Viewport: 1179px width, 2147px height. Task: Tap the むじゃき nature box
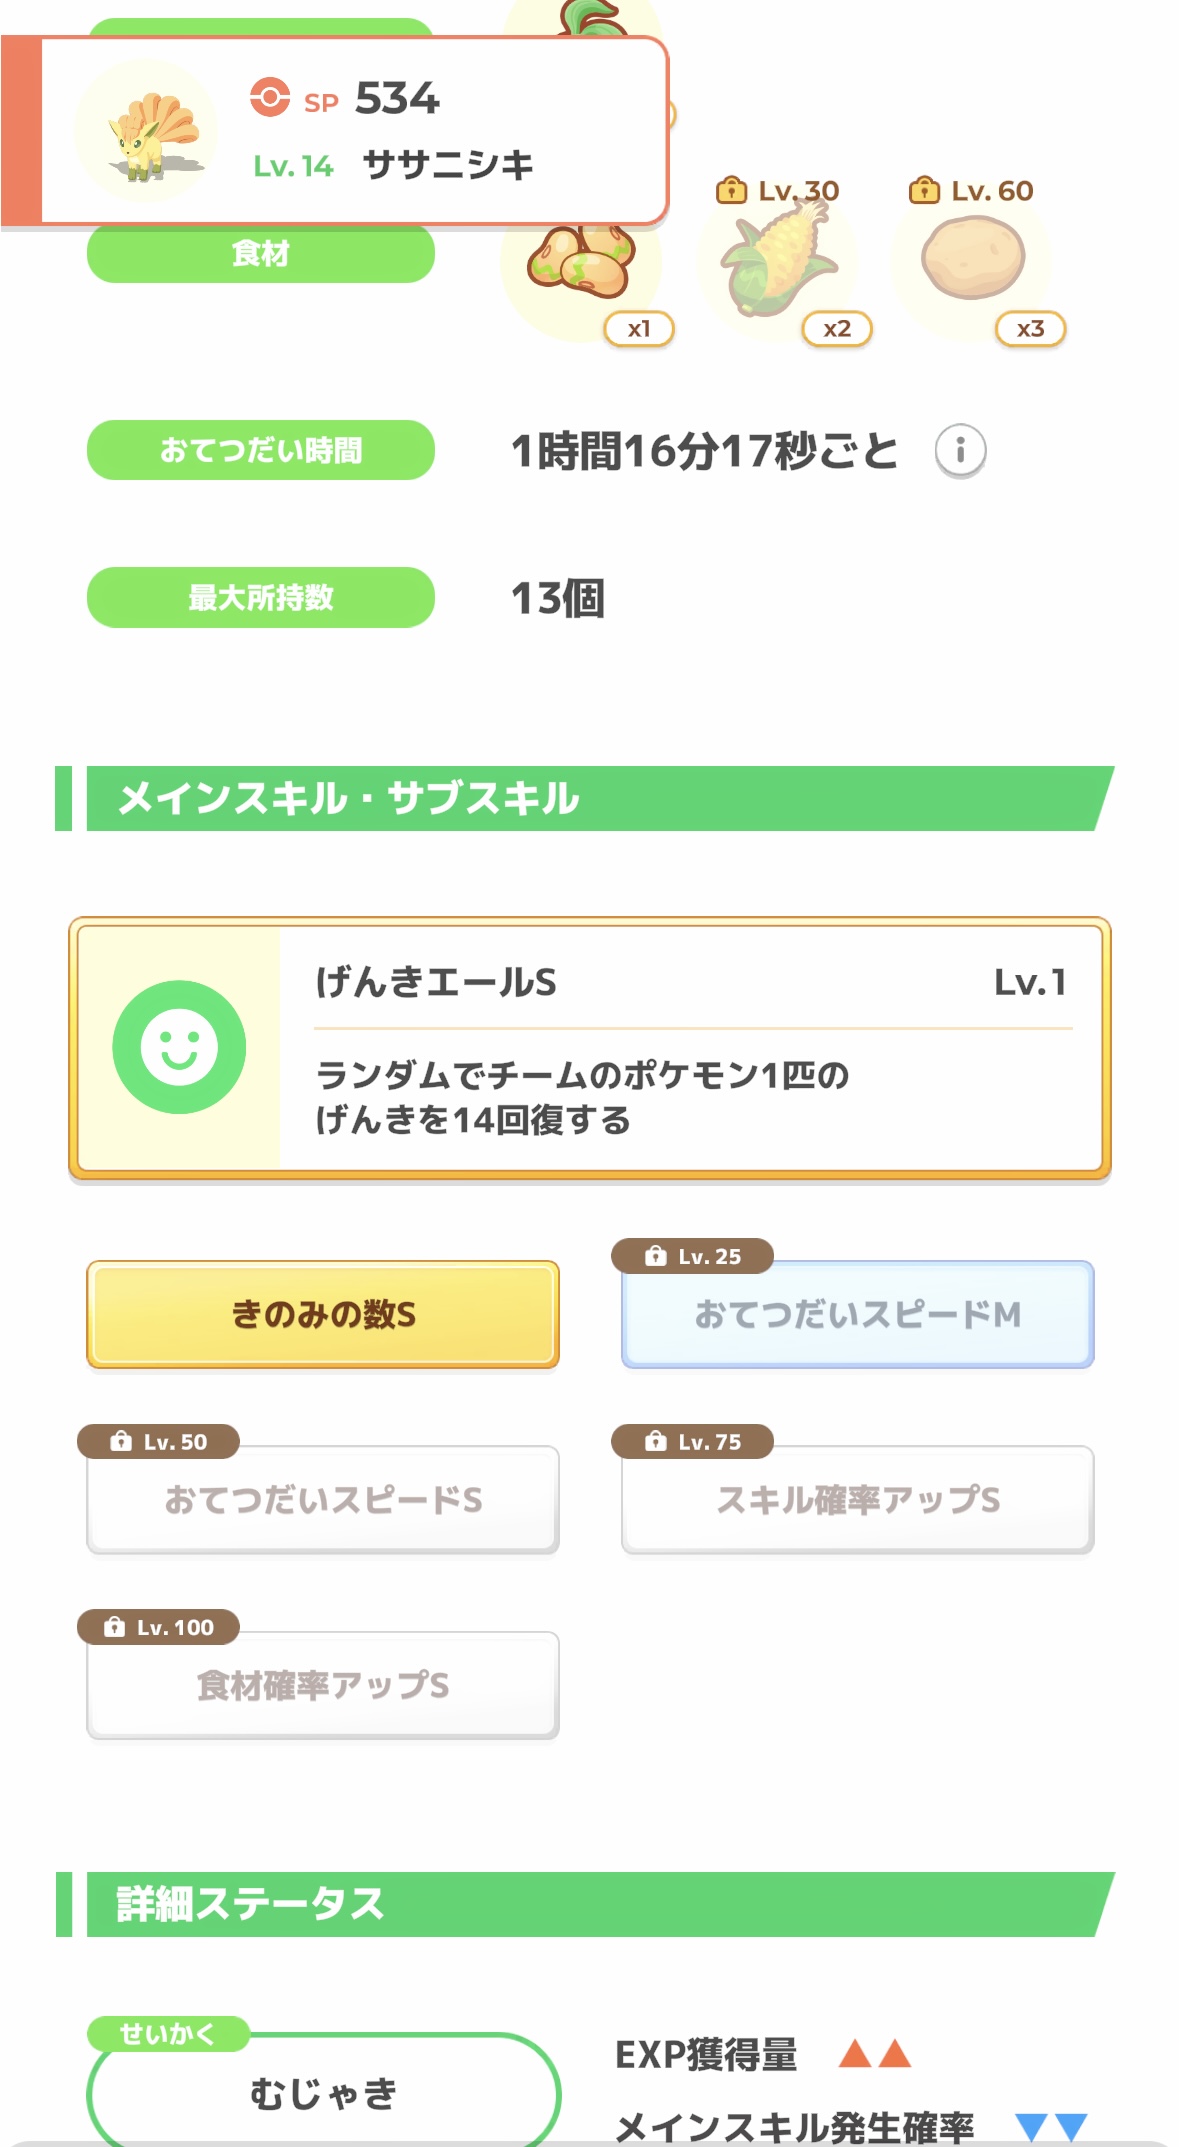point(323,2092)
